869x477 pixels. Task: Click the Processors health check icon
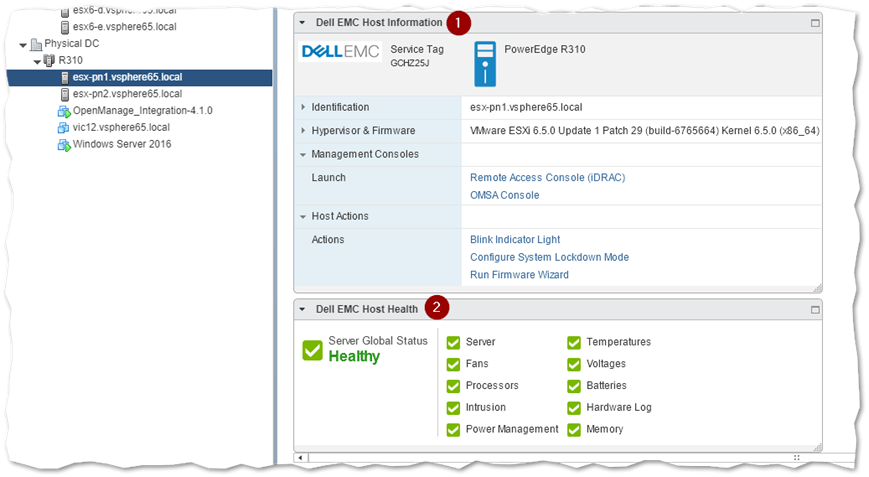pyautogui.click(x=453, y=386)
